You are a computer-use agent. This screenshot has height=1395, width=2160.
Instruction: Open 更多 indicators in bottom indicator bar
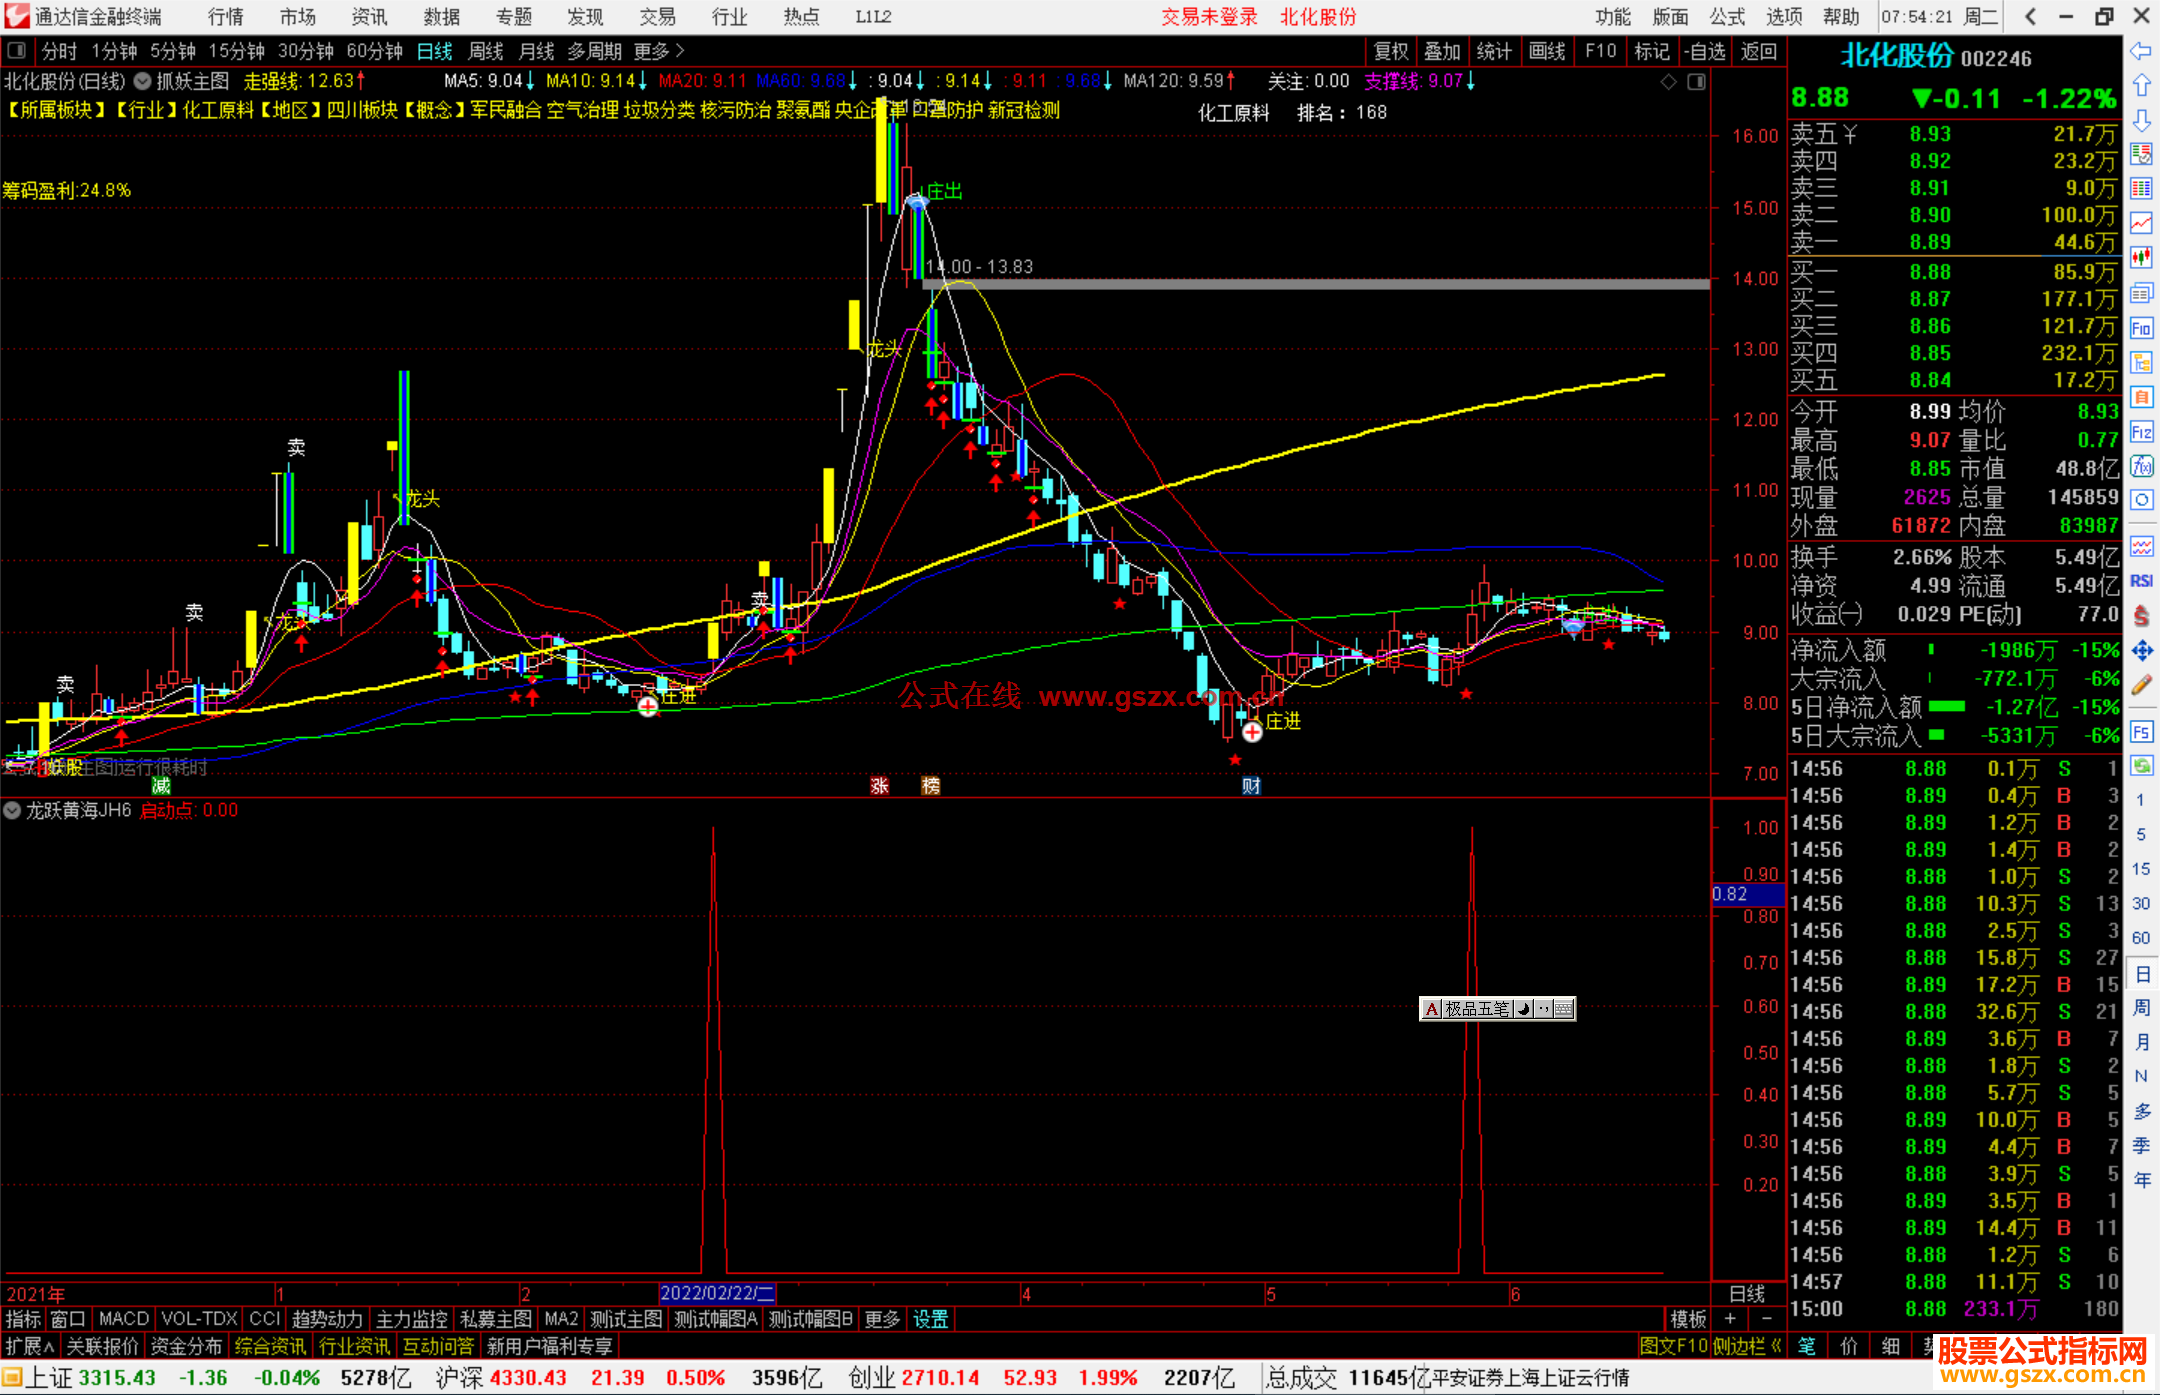pos(882,1319)
